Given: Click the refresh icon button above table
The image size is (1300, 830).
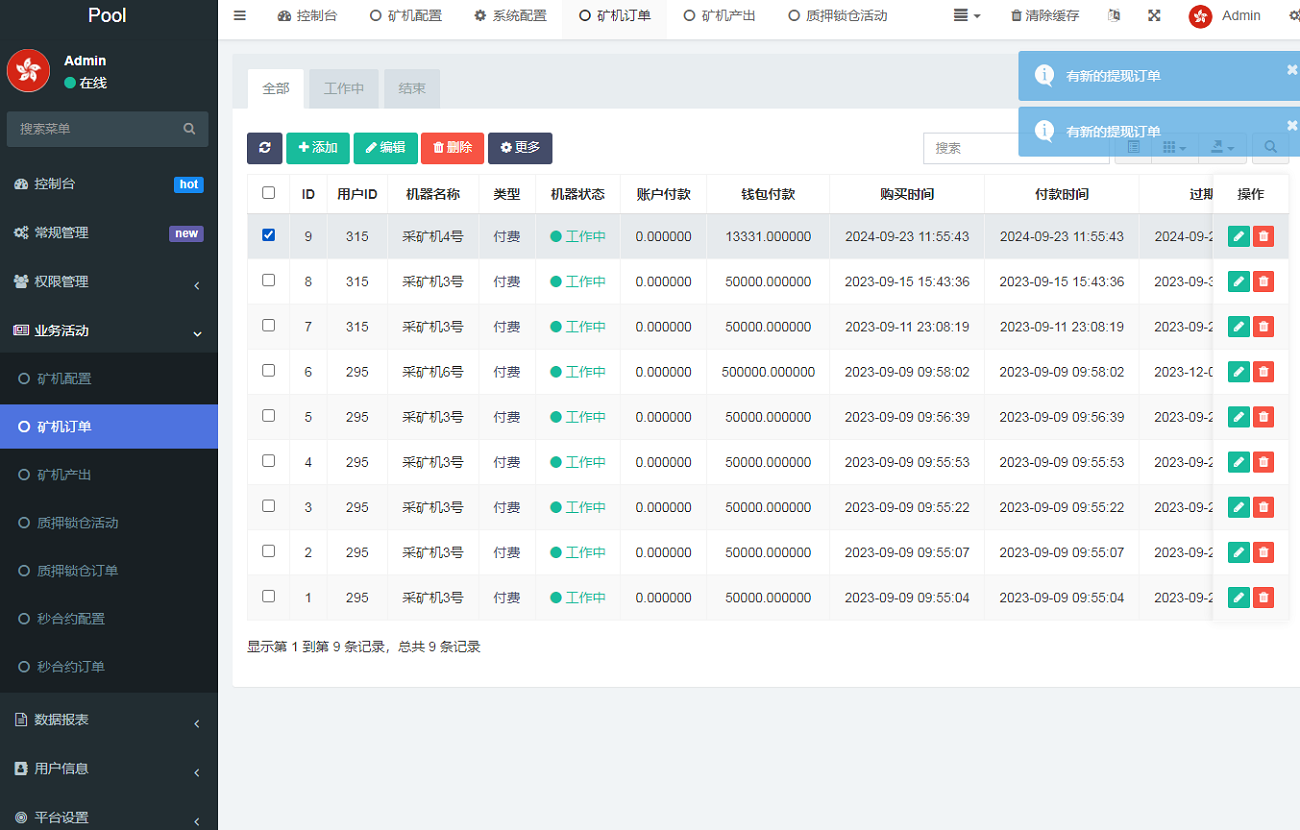Looking at the screenshot, I should (264, 148).
